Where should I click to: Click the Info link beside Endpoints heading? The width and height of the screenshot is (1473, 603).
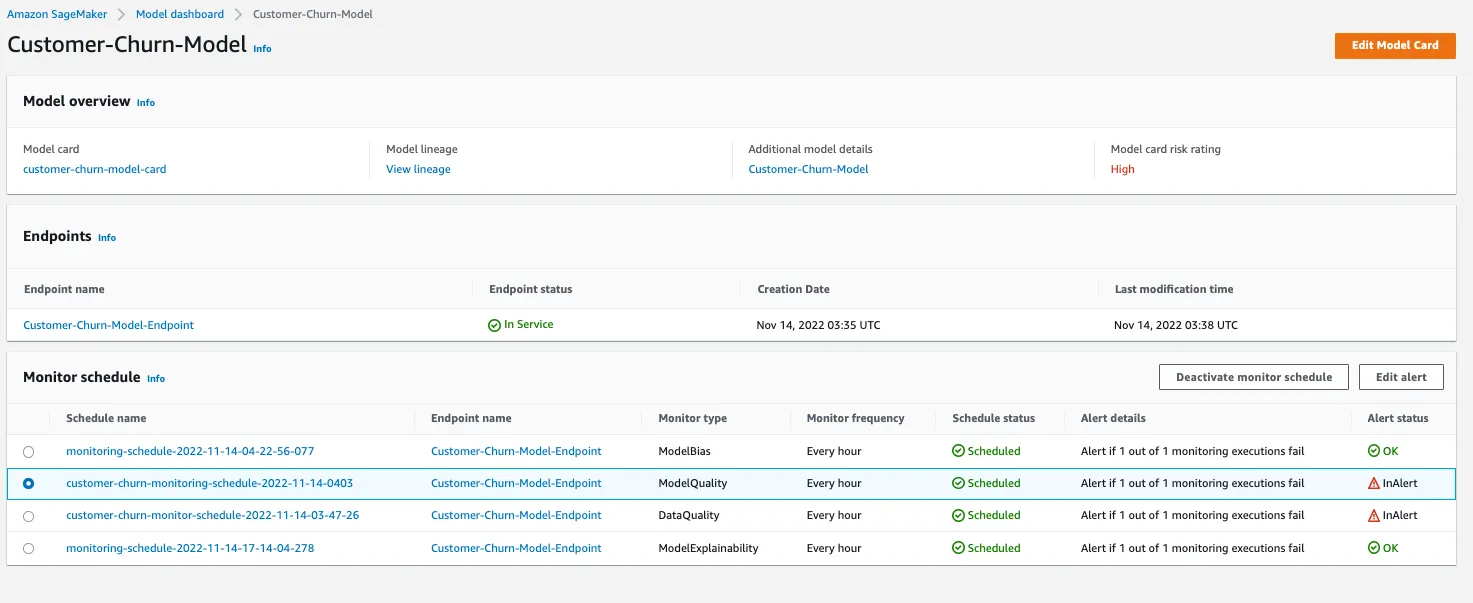pos(106,238)
